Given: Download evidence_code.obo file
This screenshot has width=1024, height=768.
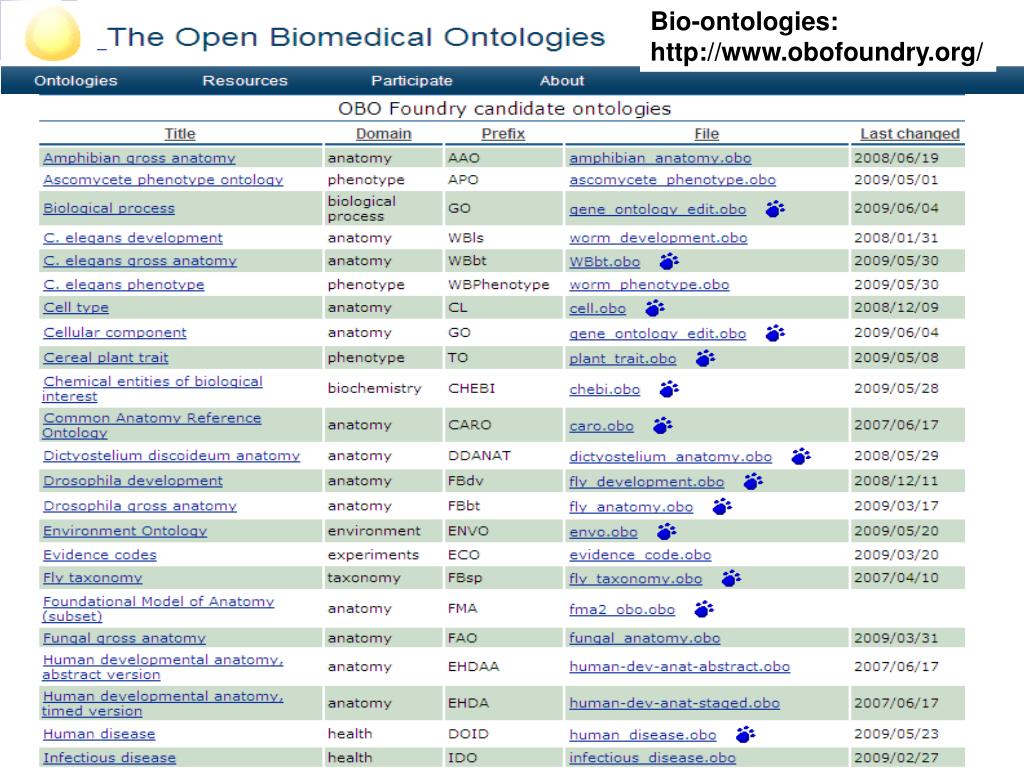Looking at the screenshot, I should [640, 555].
